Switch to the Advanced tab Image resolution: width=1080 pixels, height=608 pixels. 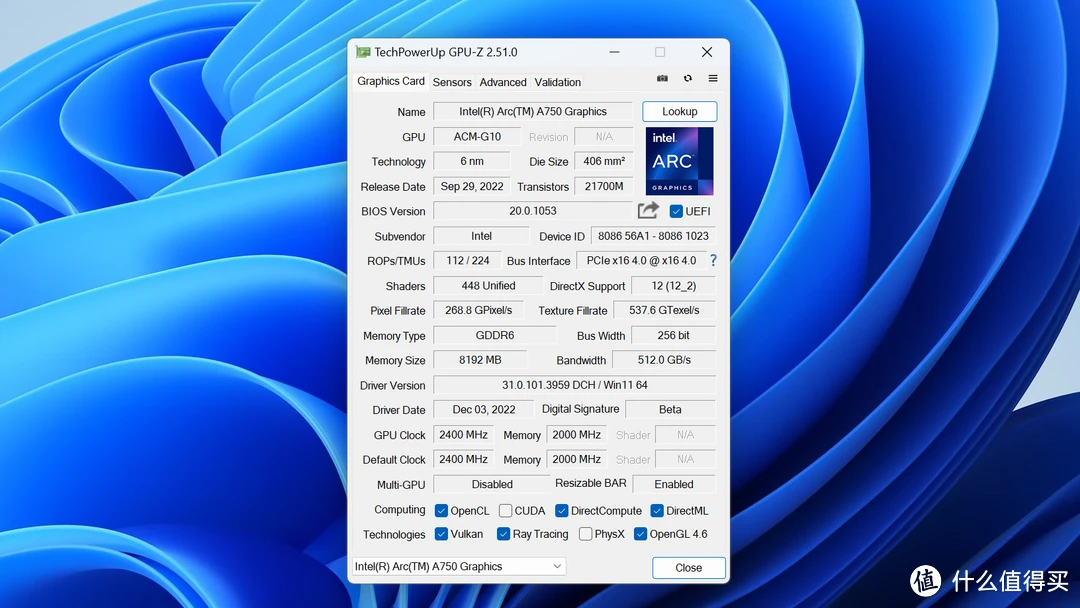(x=503, y=82)
